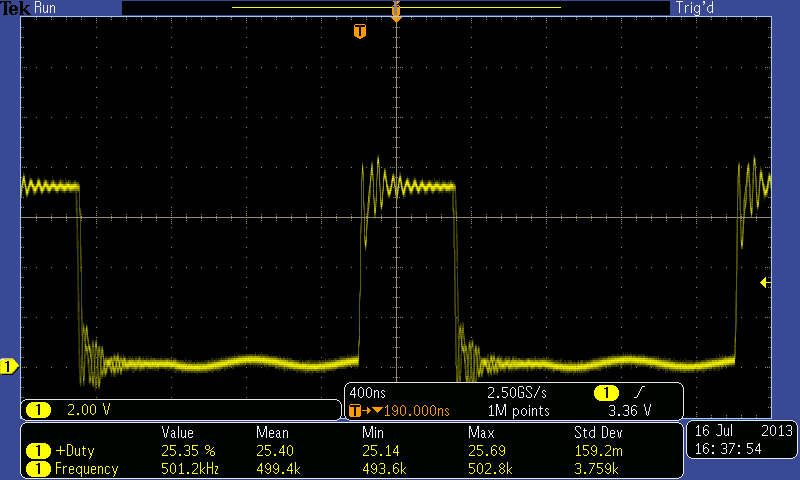
Task: Click the 159.2m standard deviation value
Action: [598, 451]
